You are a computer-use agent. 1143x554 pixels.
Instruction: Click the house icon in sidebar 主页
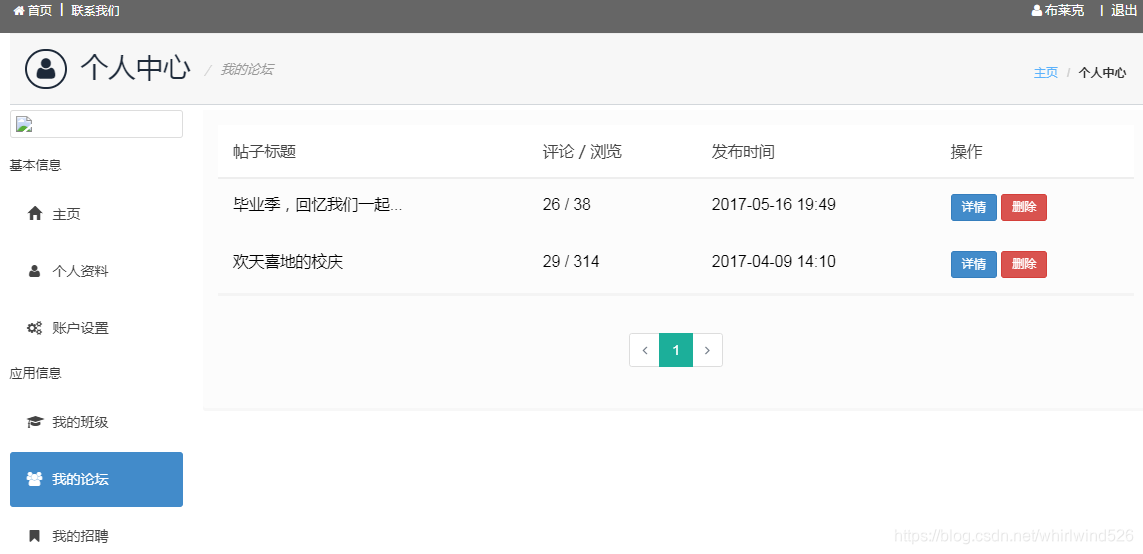[x=34, y=214]
